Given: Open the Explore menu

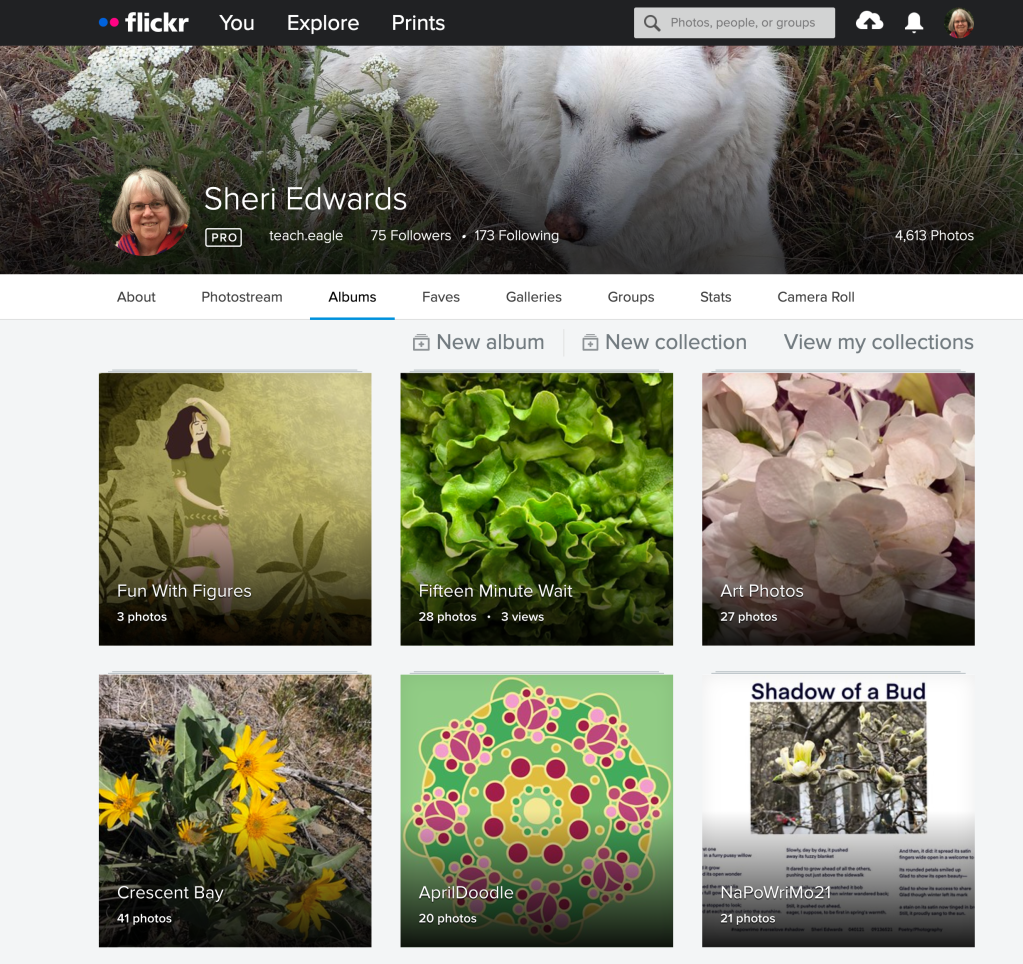Looking at the screenshot, I should point(323,23).
